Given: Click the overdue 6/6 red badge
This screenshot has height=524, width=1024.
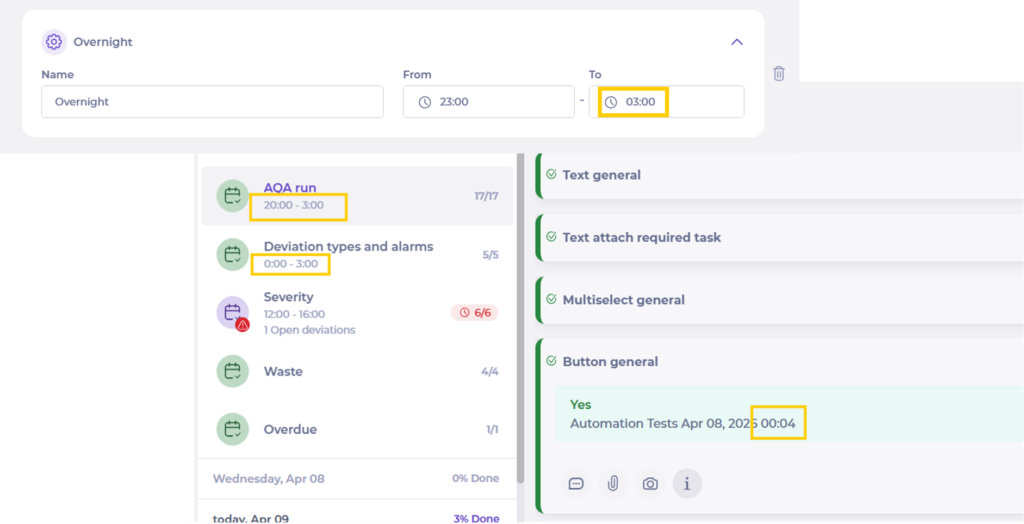Looking at the screenshot, I should 474,313.
